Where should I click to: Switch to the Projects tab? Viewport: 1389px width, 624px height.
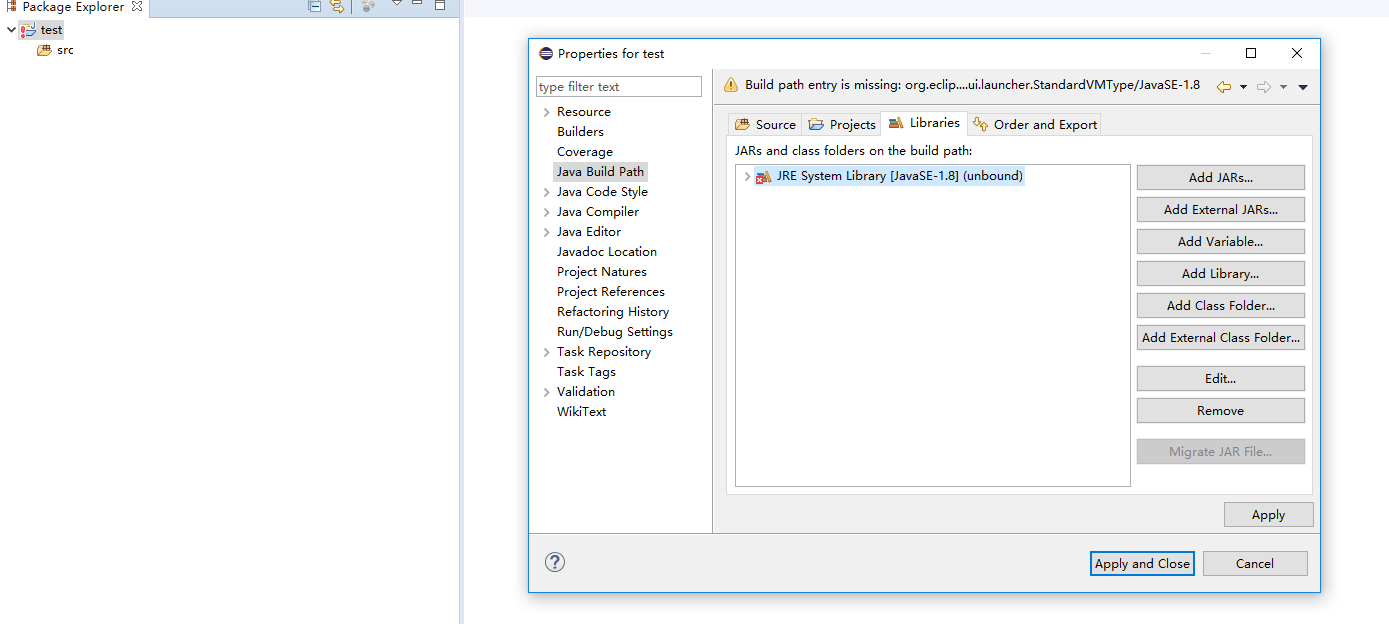pyautogui.click(x=841, y=124)
